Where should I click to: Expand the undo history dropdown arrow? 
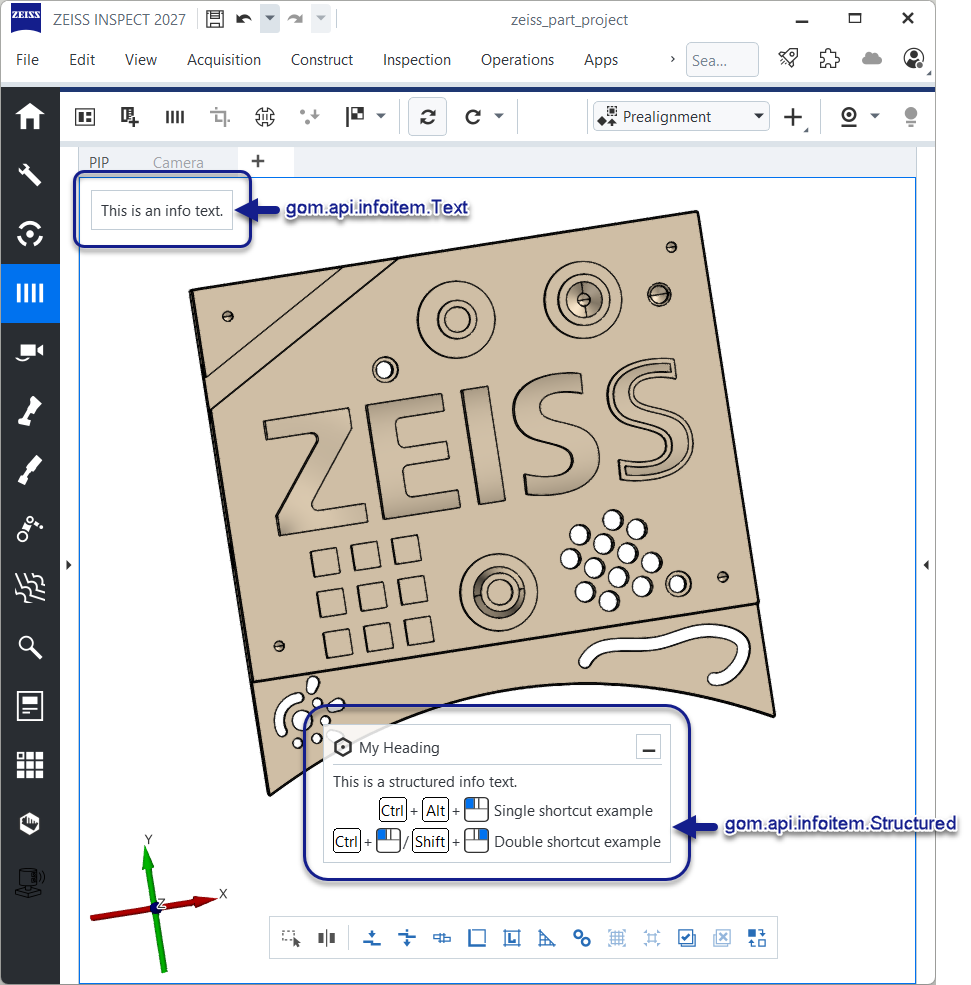[269, 19]
